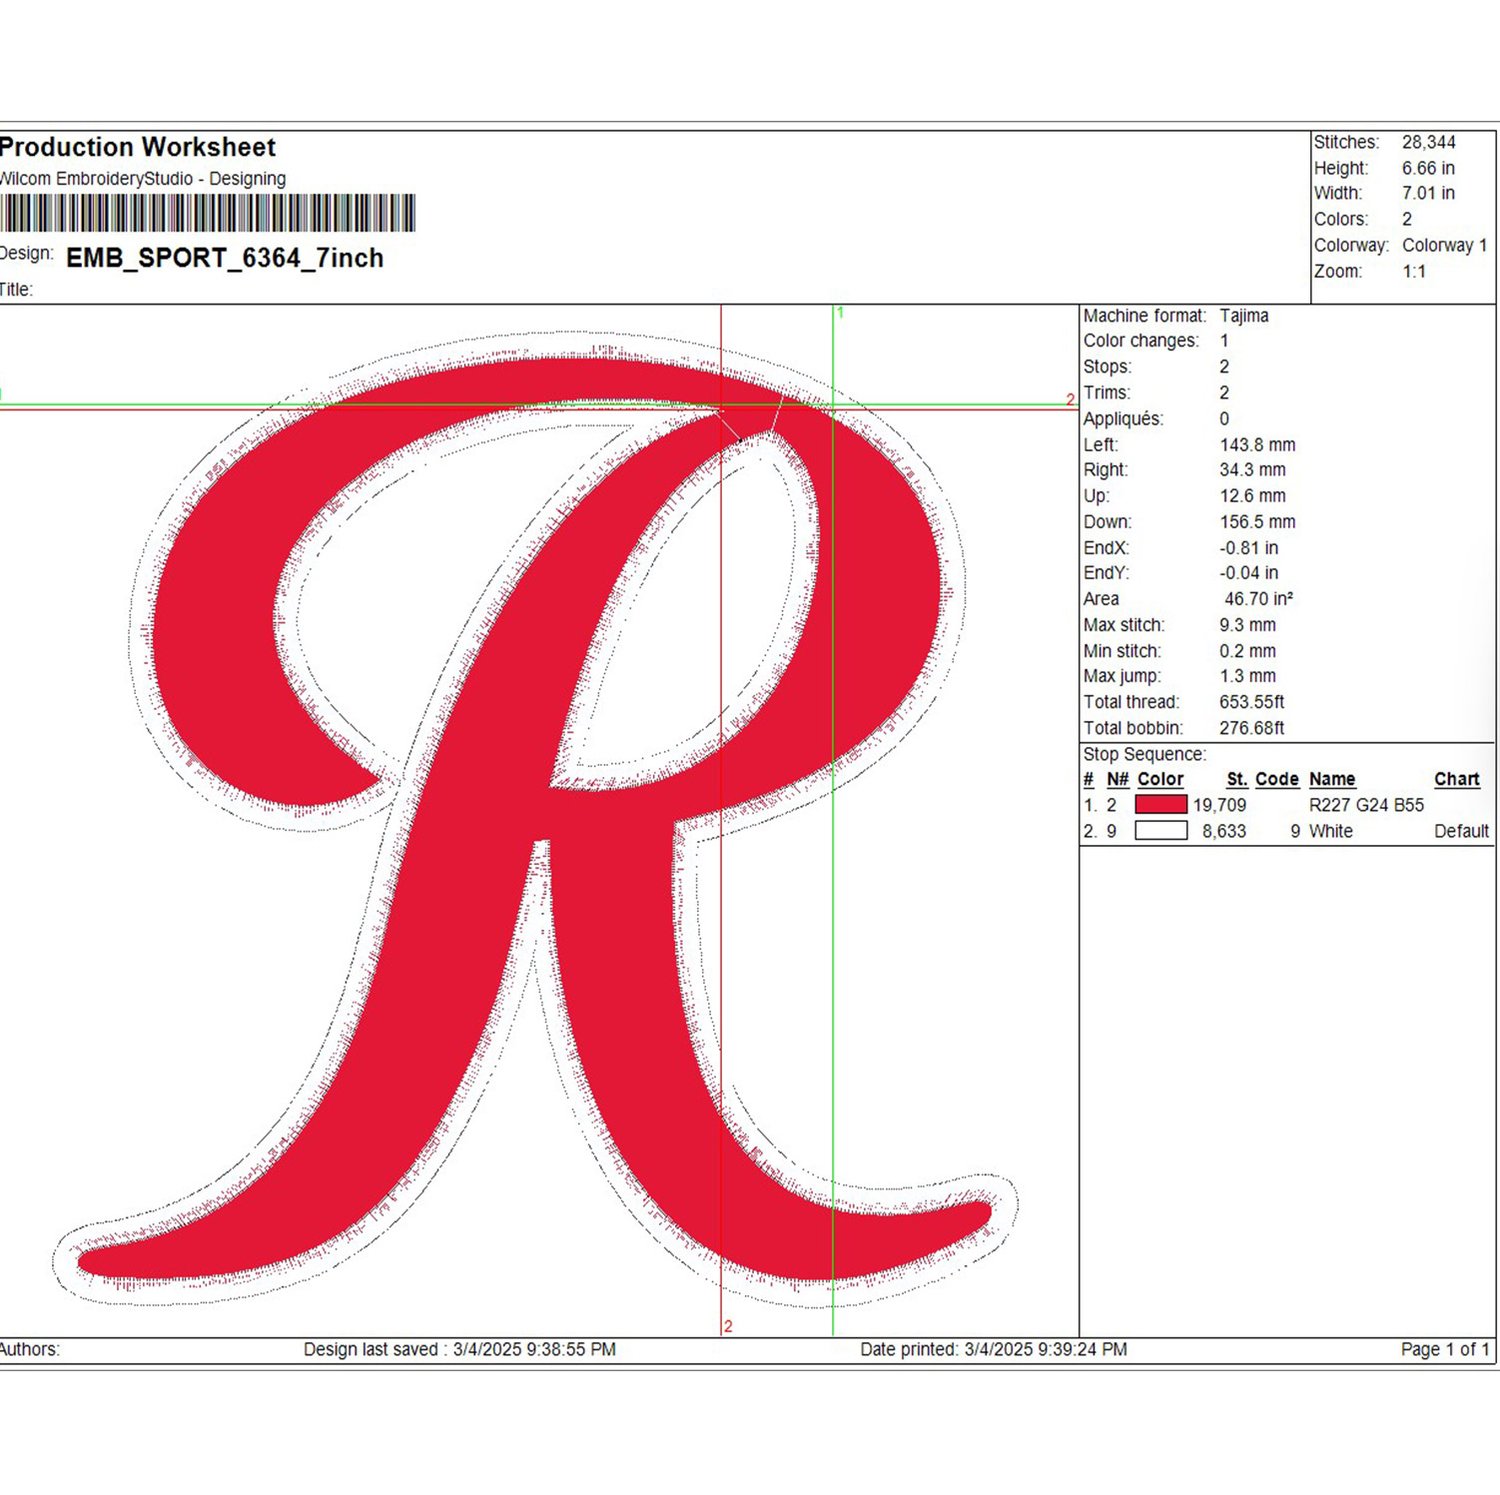This screenshot has height=1495, width=1500.
Task: Select the width value "7.01 in"
Action: pyautogui.click(x=1428, y=193)
